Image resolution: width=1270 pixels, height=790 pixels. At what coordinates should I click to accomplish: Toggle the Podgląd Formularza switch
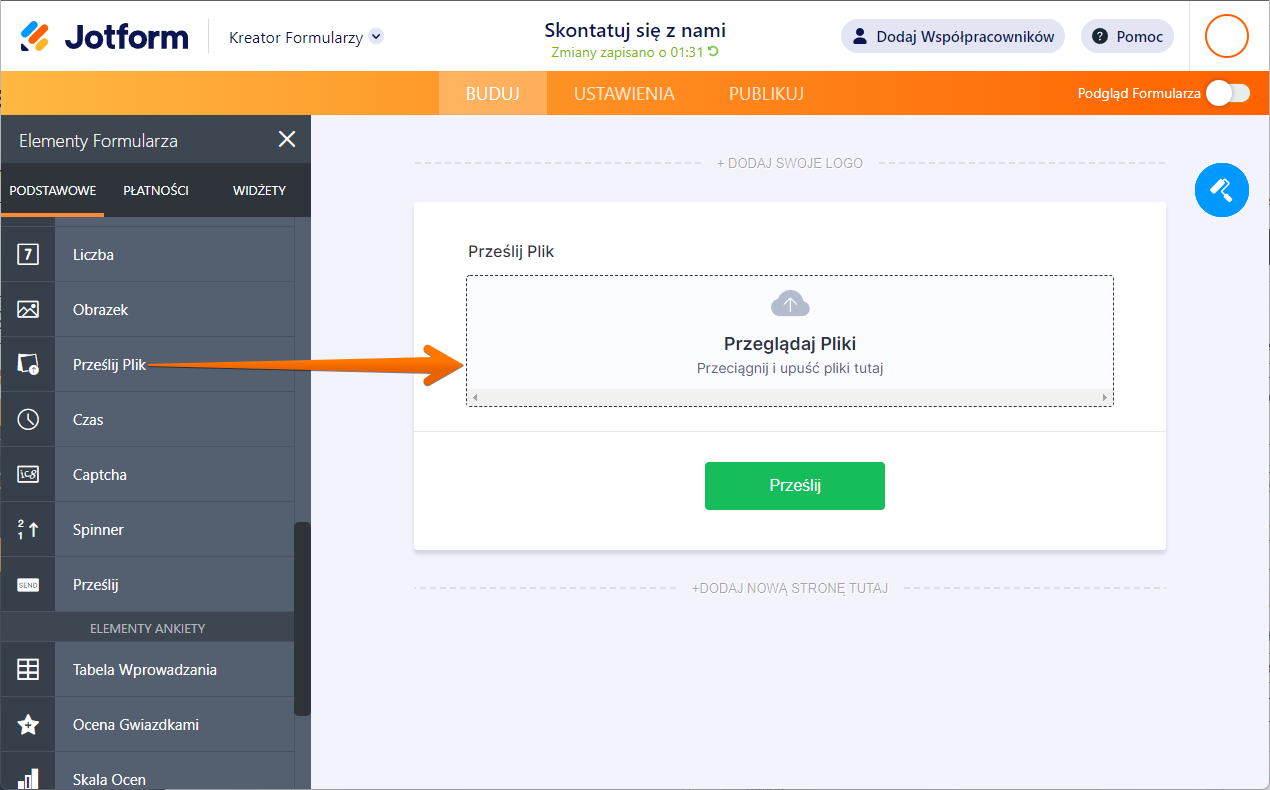[x=1227, y=94]
